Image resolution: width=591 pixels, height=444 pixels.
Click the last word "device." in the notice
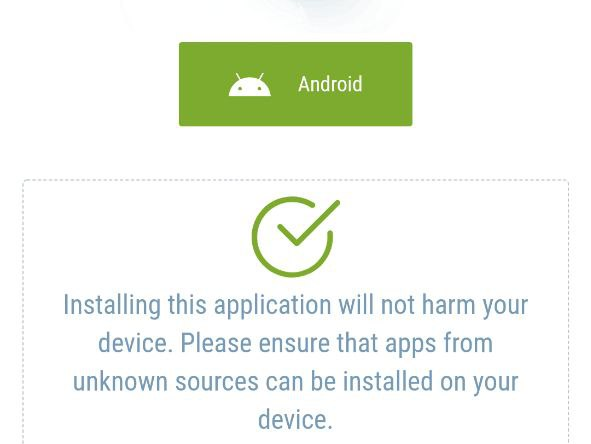coord(296,420)
